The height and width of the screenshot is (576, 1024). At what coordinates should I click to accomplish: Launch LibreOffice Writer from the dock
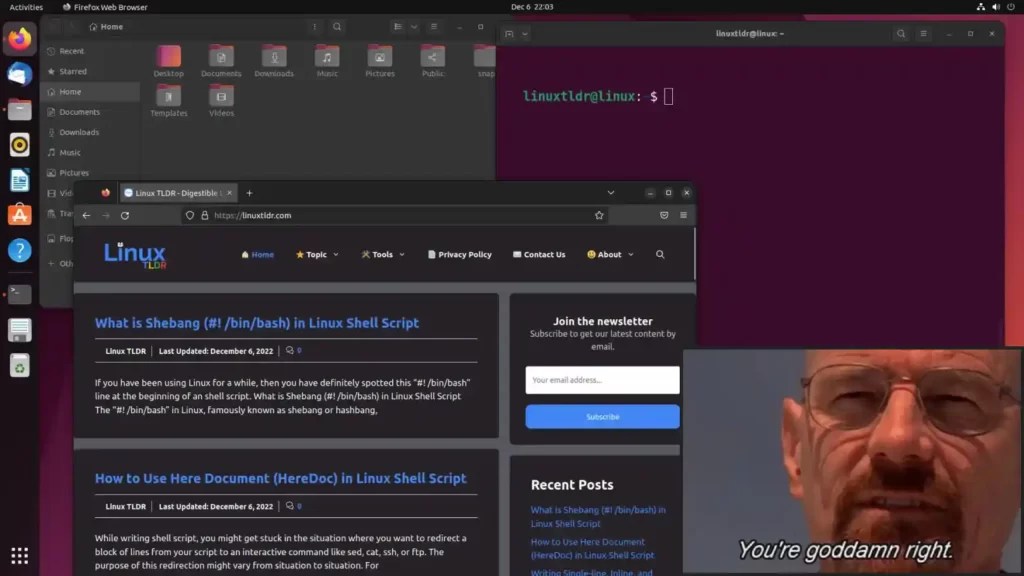pos(20,180)
